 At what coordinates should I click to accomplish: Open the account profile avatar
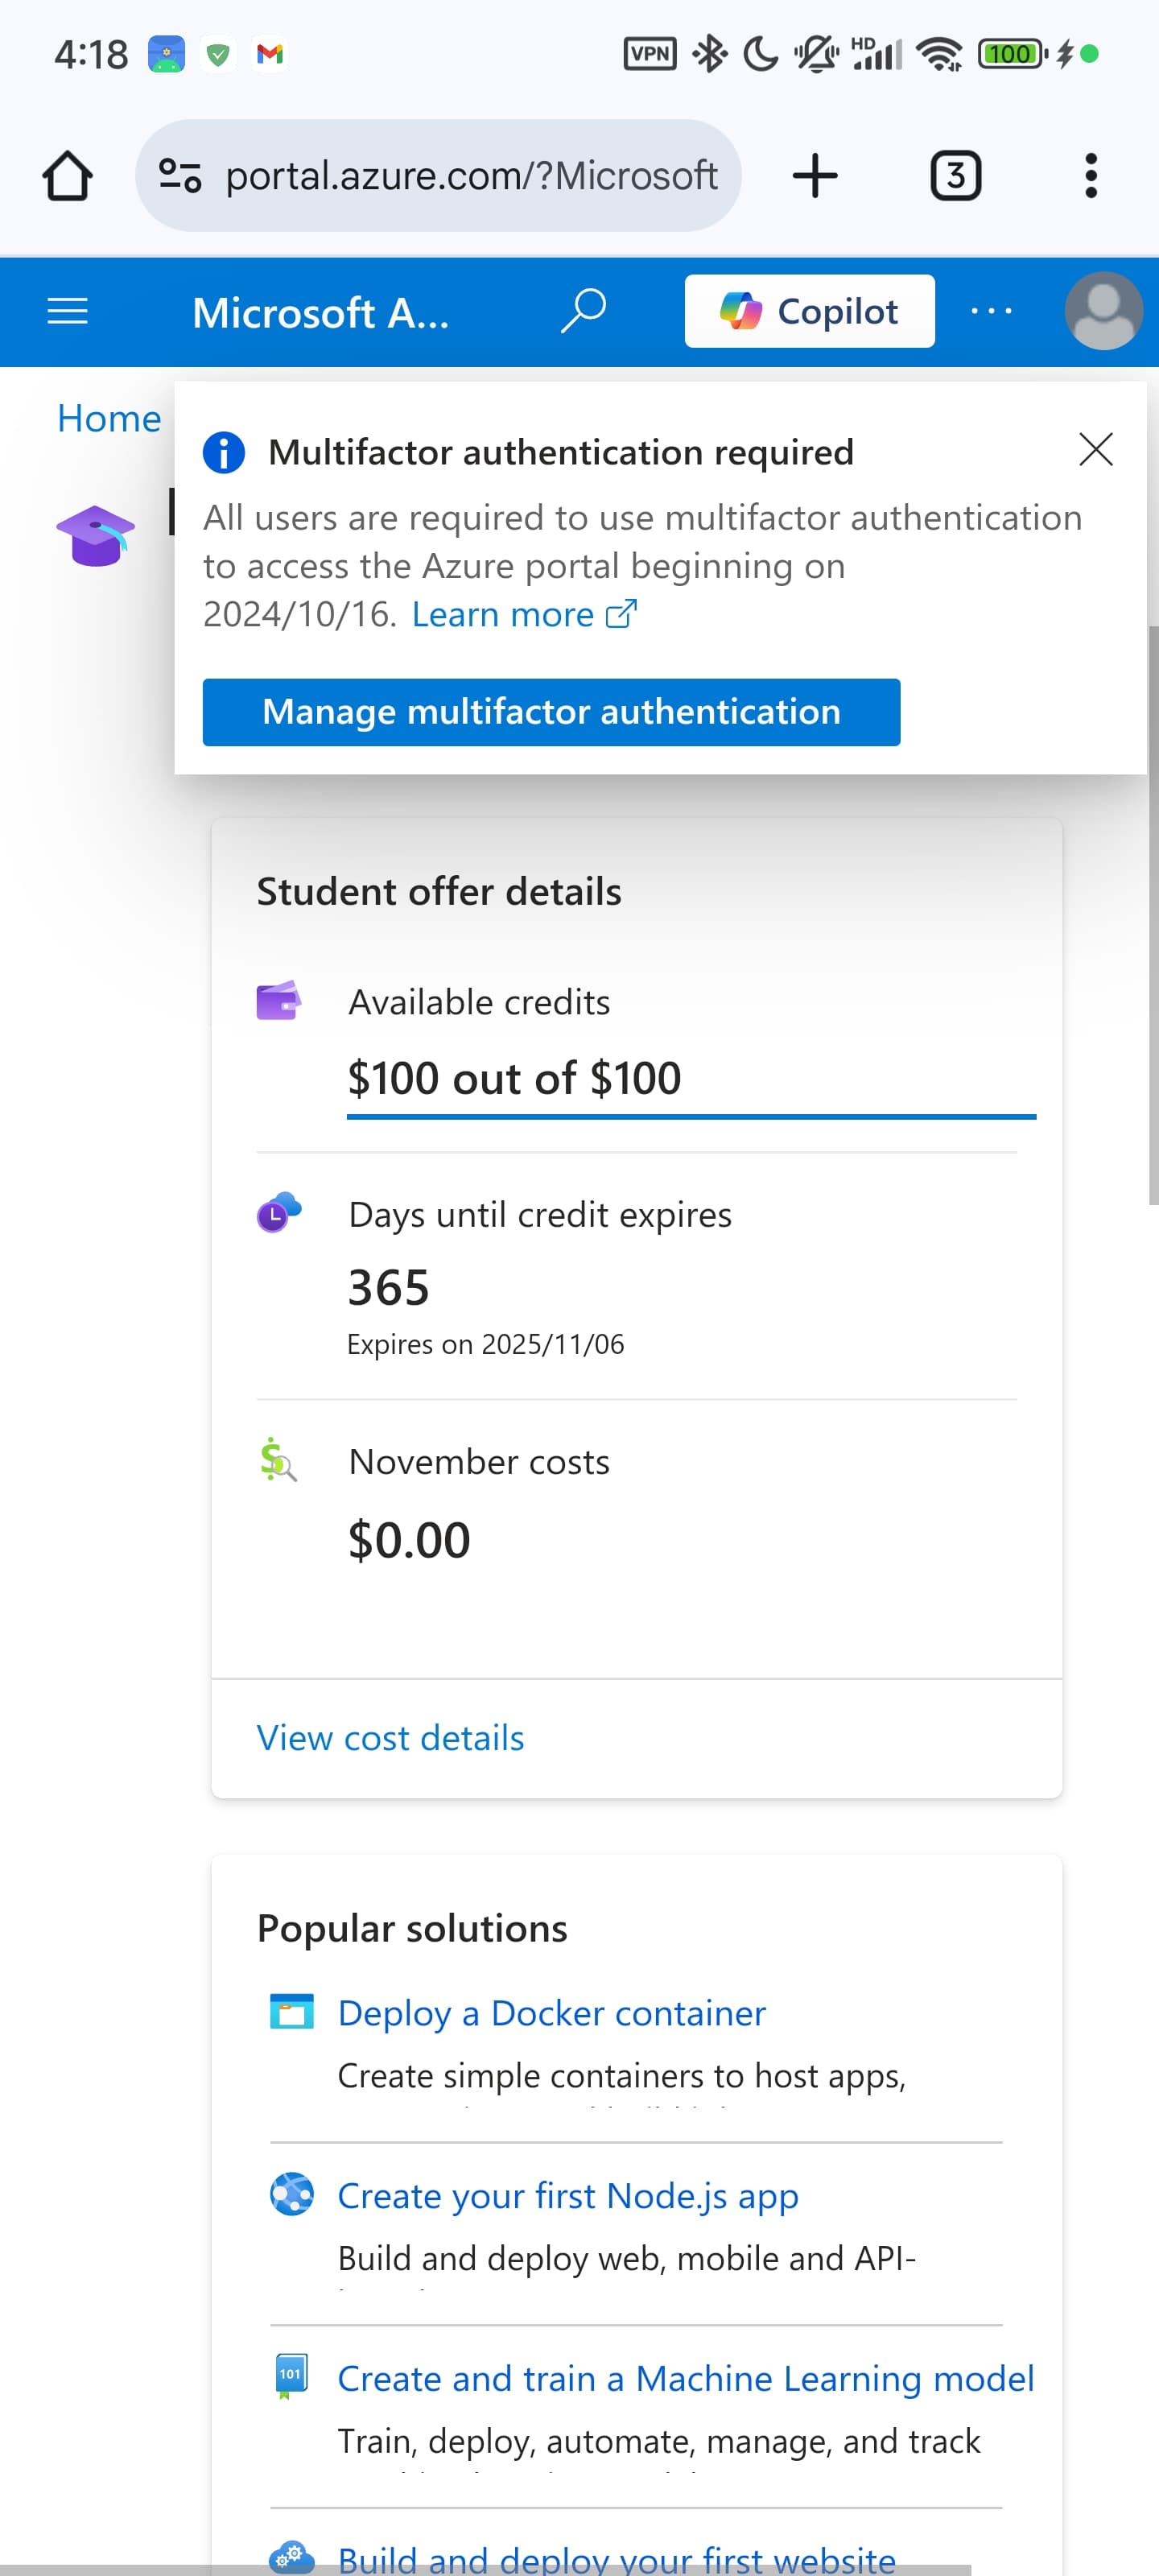(x=1103, y=311)
